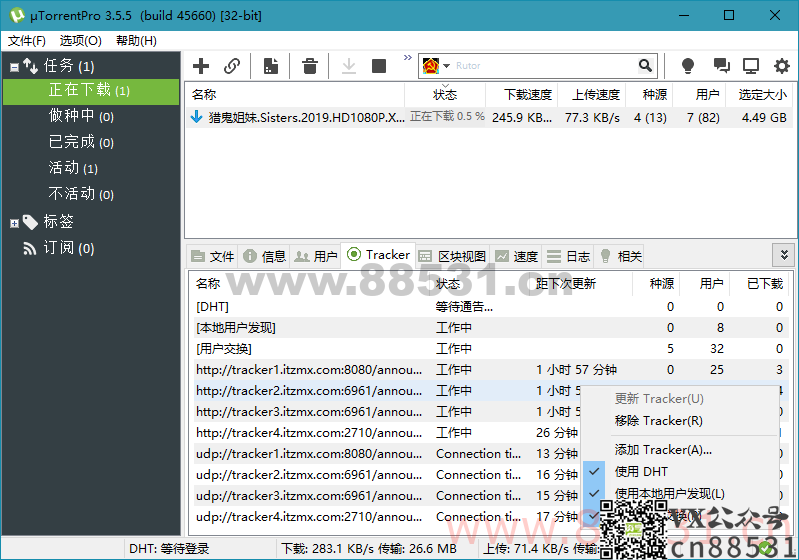Sort torrents by 上传速度 column header
This screenshot has width=799, height=560.
pyautogui.click(x=592, y=95)
